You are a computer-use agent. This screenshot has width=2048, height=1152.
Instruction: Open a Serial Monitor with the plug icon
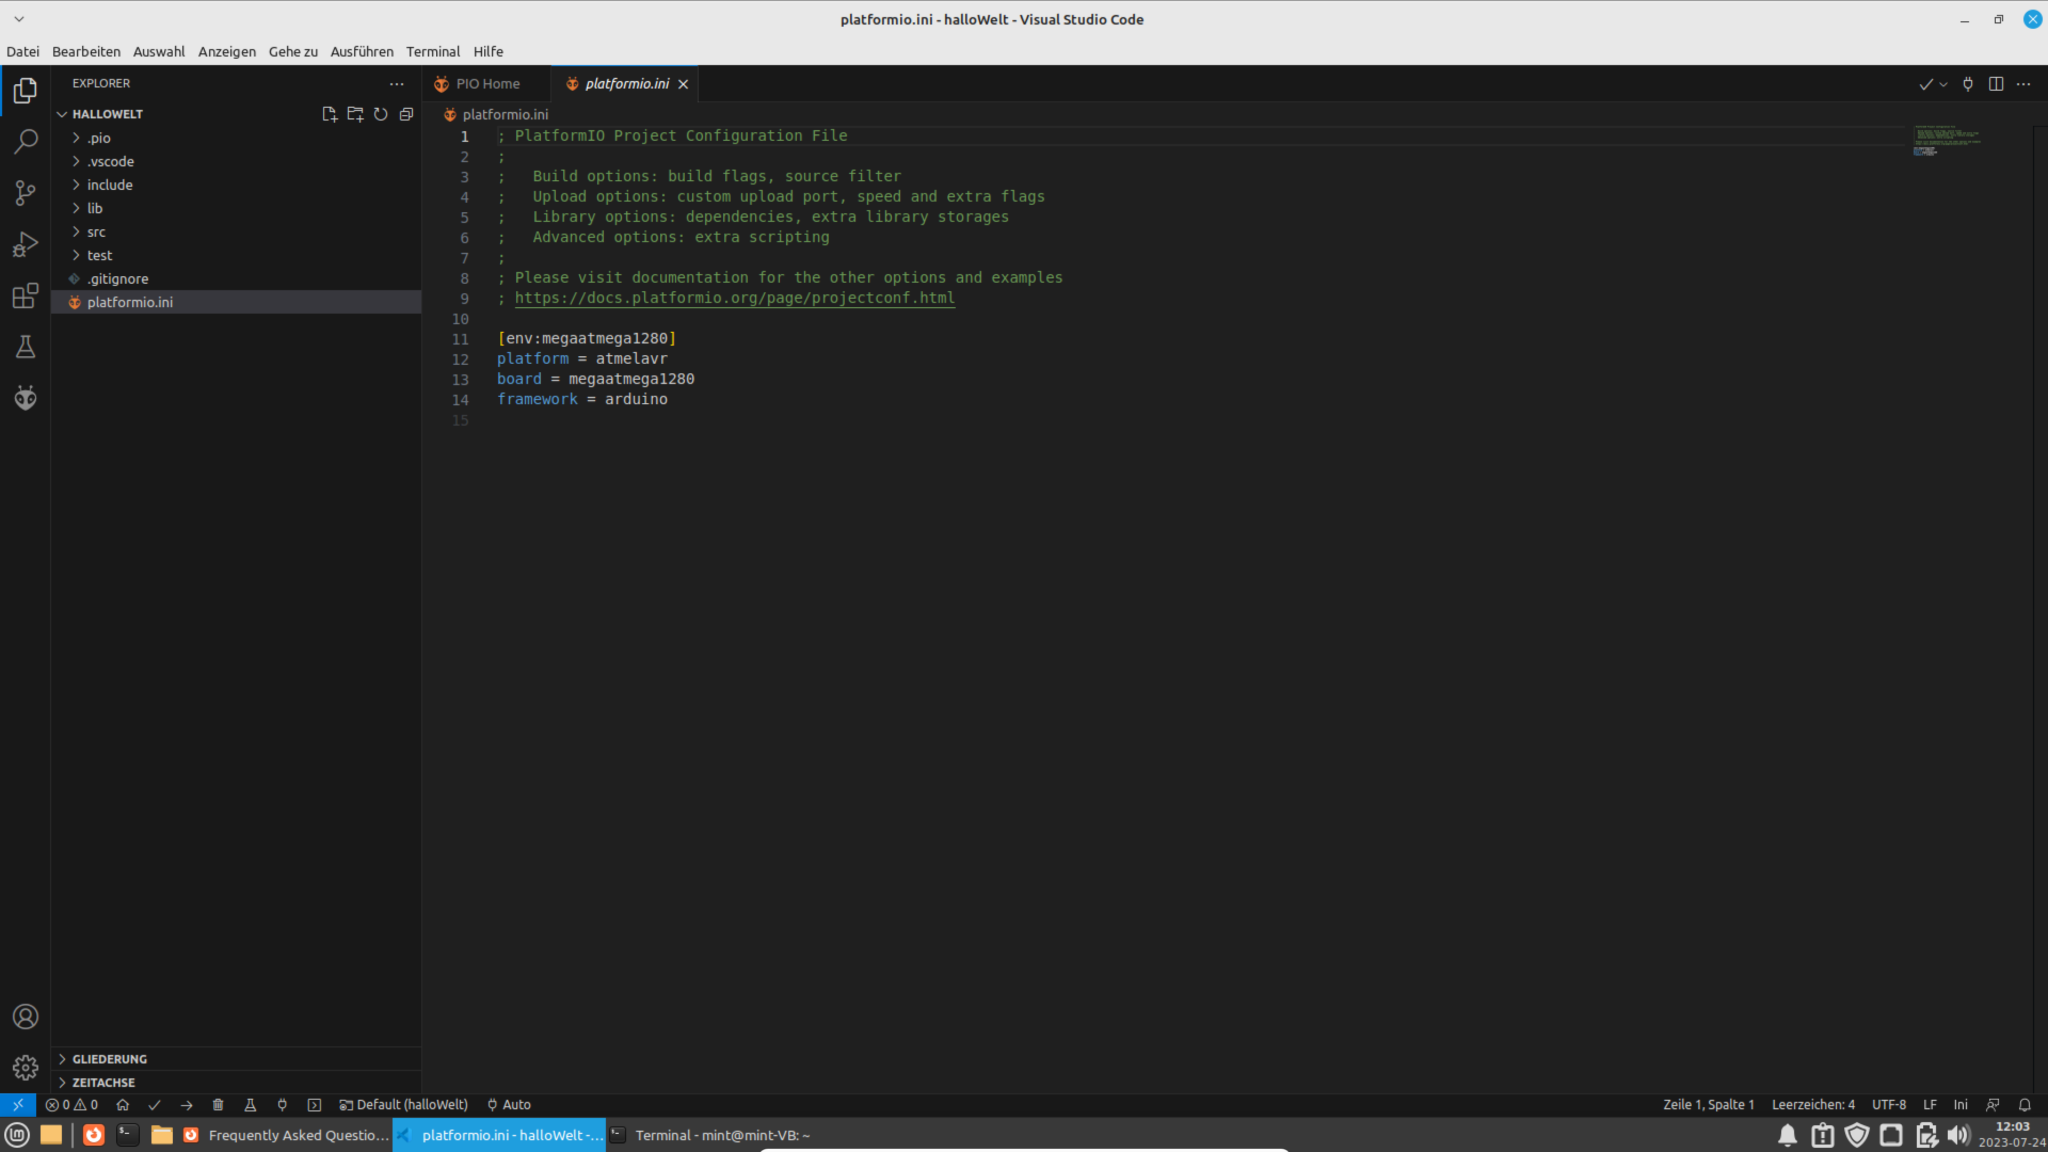pyautogui.click(x=283, y=1105)
